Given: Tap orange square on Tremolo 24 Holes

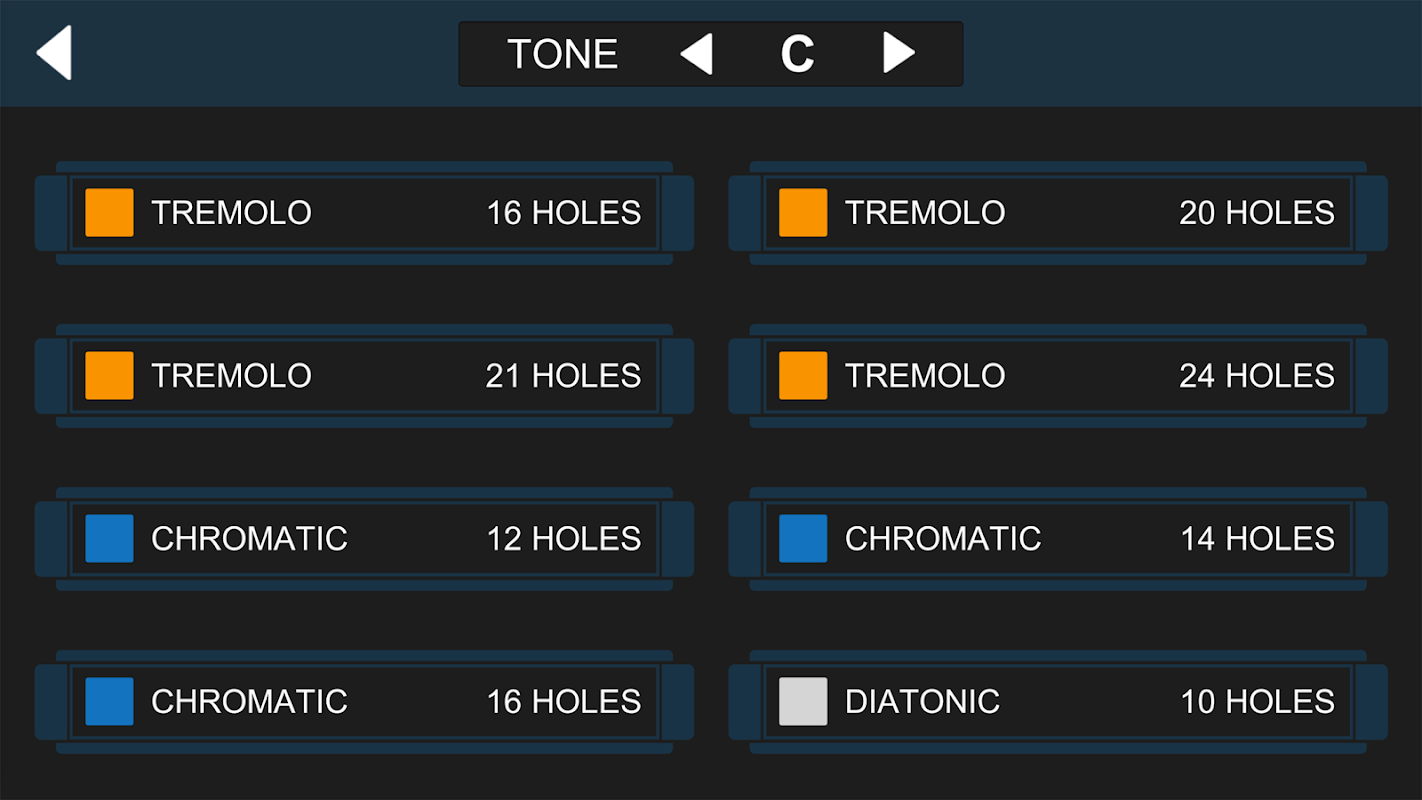Looking at the screenshot, I should coord(803,376).
